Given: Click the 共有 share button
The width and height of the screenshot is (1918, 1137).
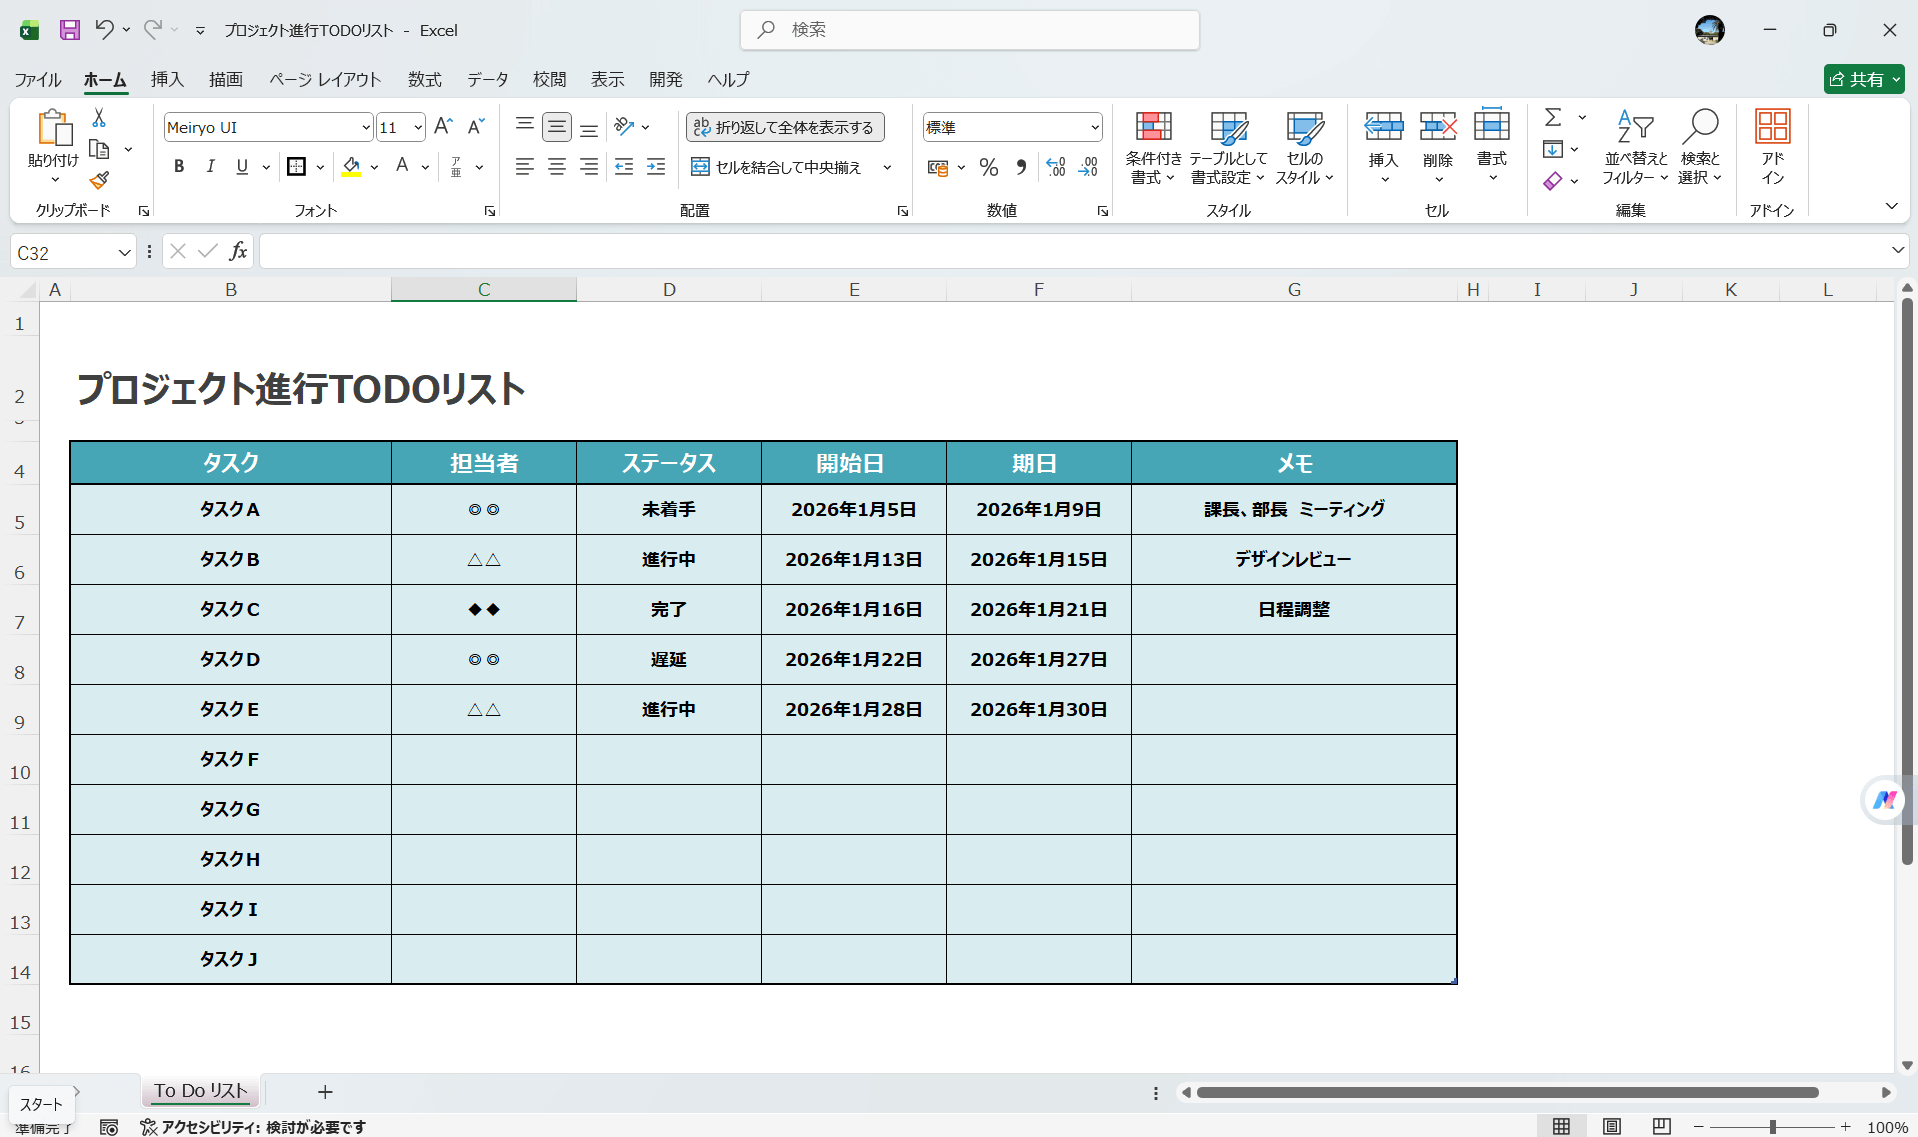Looking at the screenshot, I should (1863, 79).
